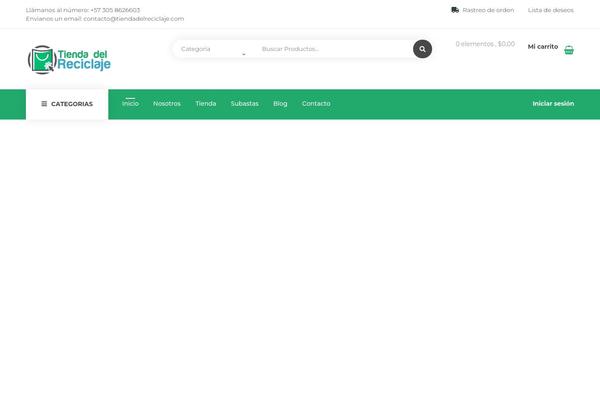The image size is (600, 400).
Task: Click the Mi carrito label
Action: [543, 47]
